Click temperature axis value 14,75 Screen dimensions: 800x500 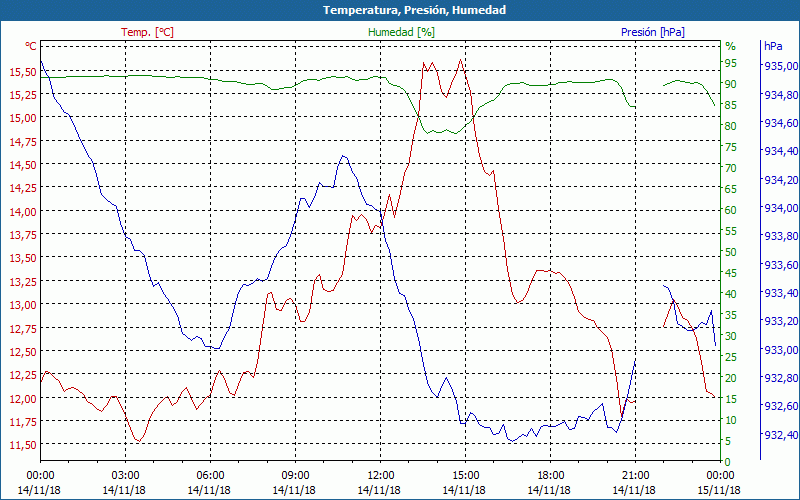pos(23,142)
